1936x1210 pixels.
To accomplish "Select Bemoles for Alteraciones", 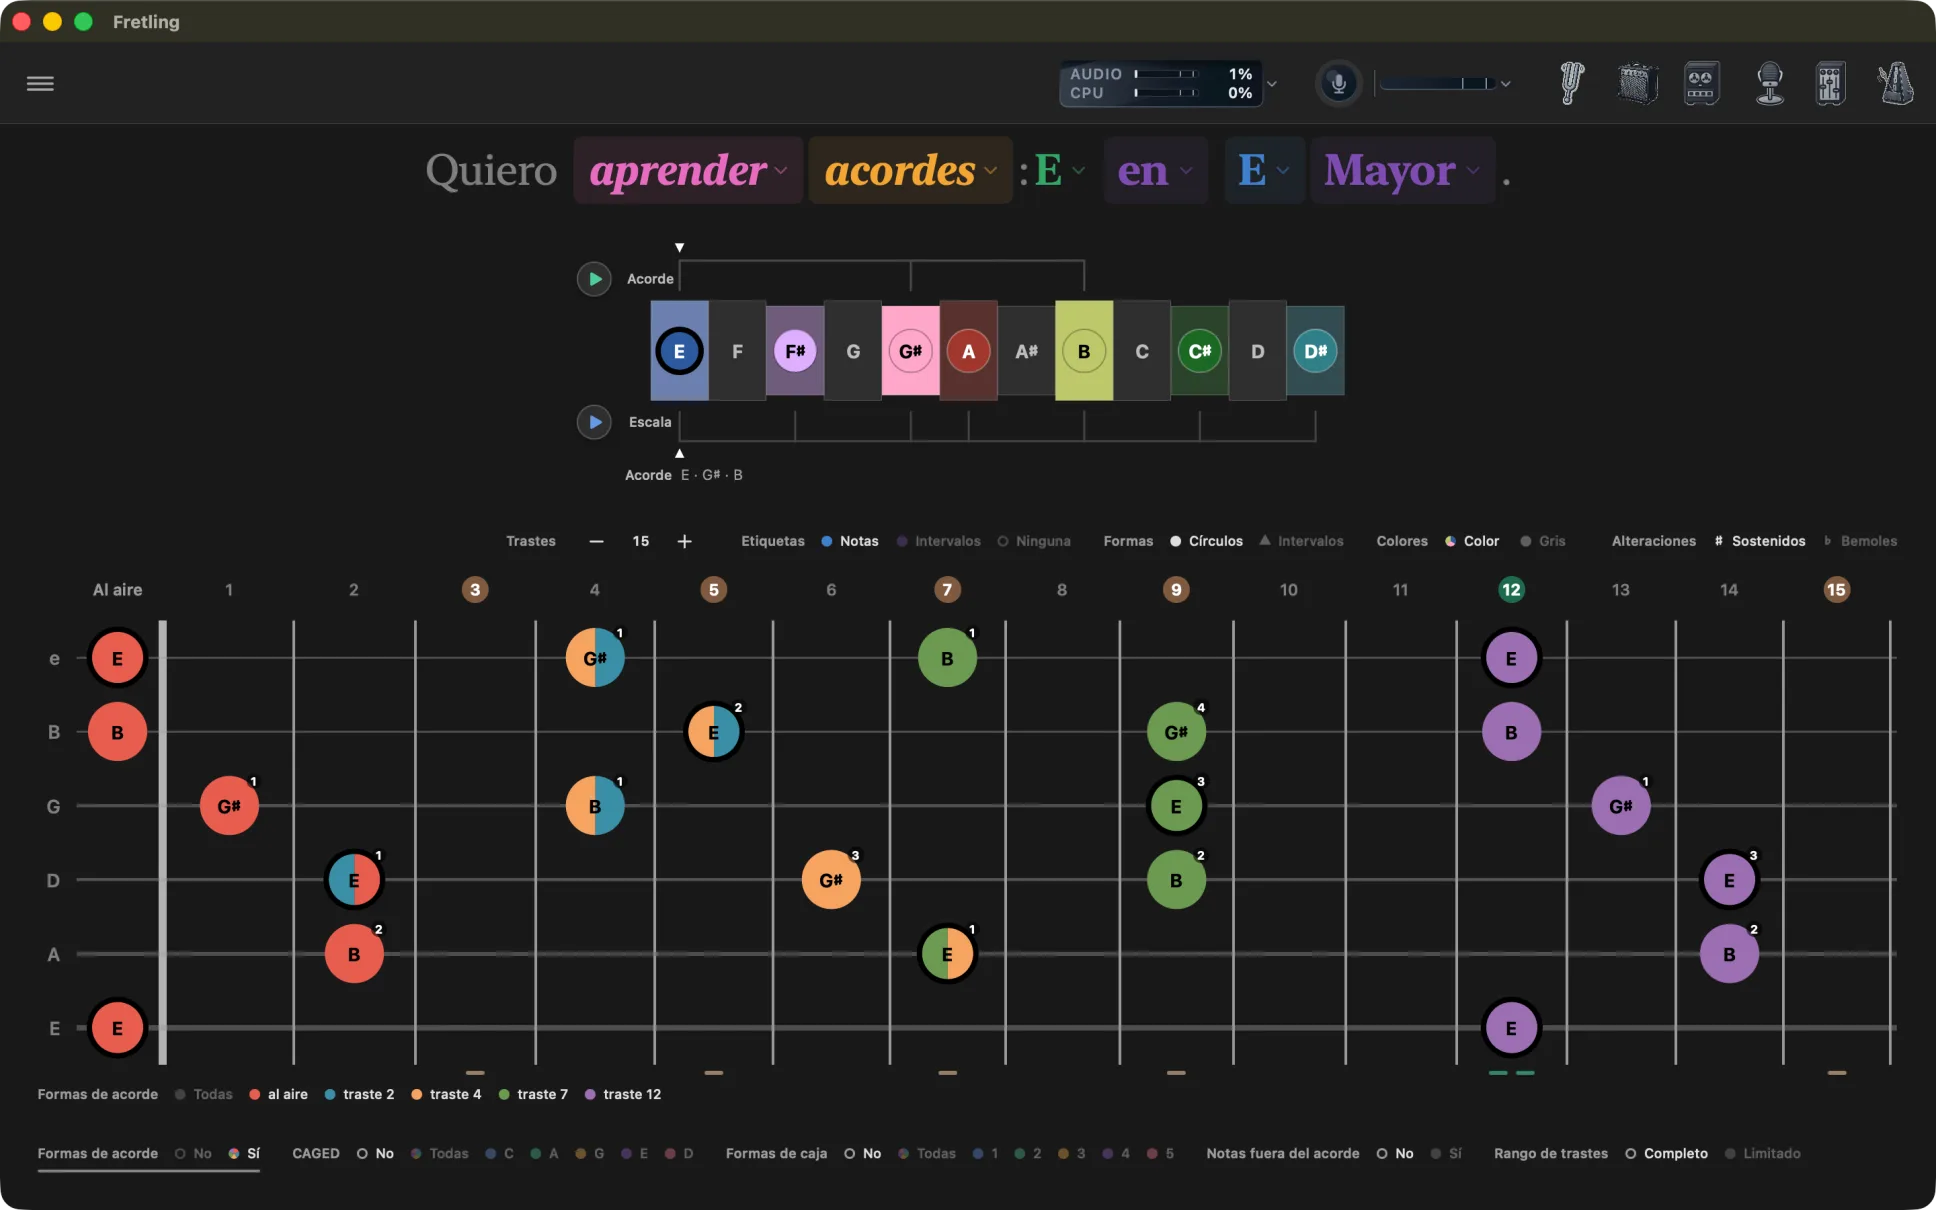I will tap(1860, 541).
